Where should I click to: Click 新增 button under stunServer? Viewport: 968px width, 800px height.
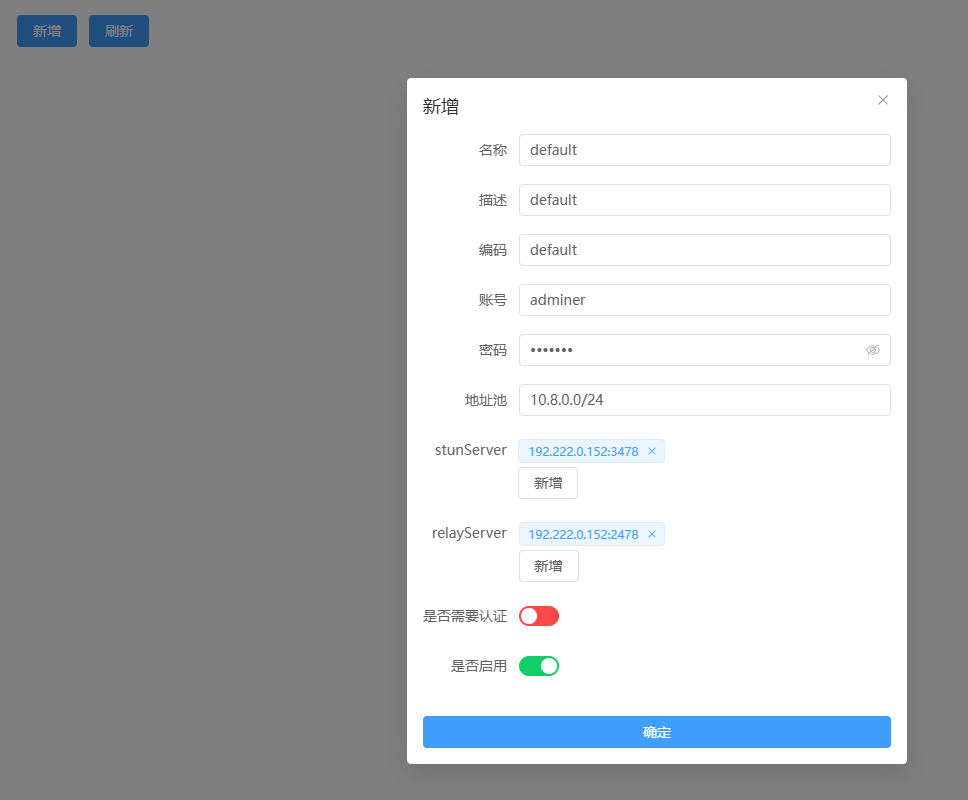coord(548,483)
